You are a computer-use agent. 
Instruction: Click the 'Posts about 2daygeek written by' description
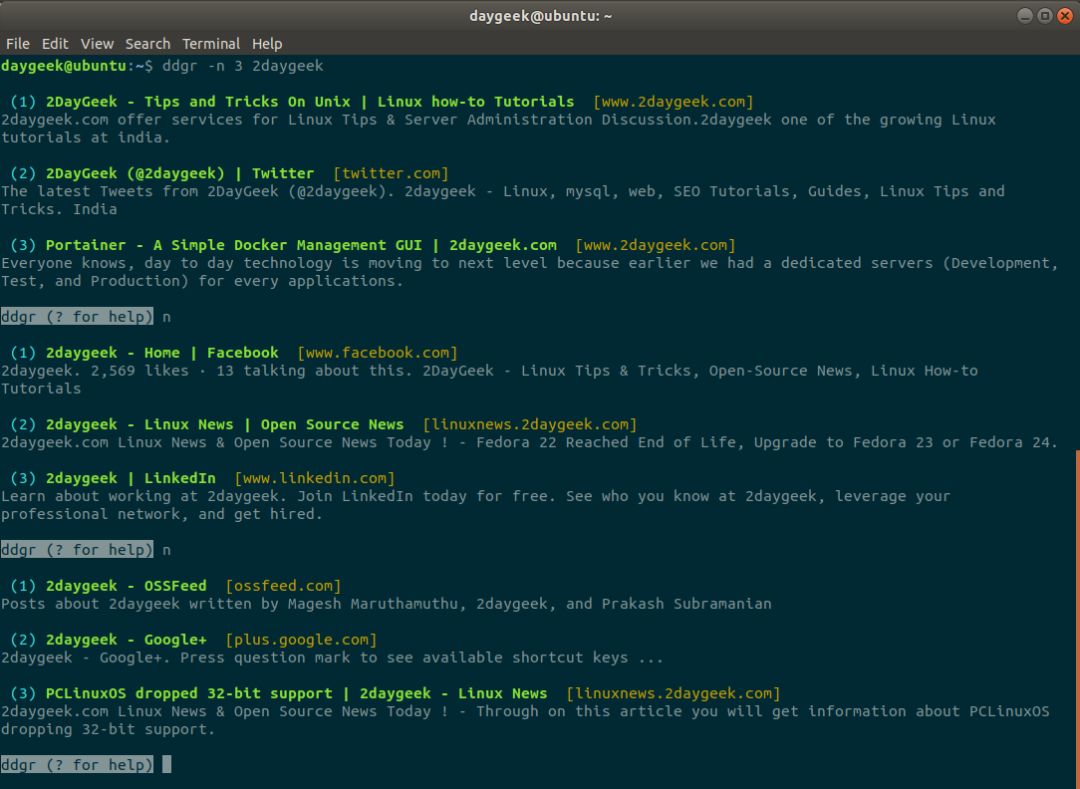[386, 604]
